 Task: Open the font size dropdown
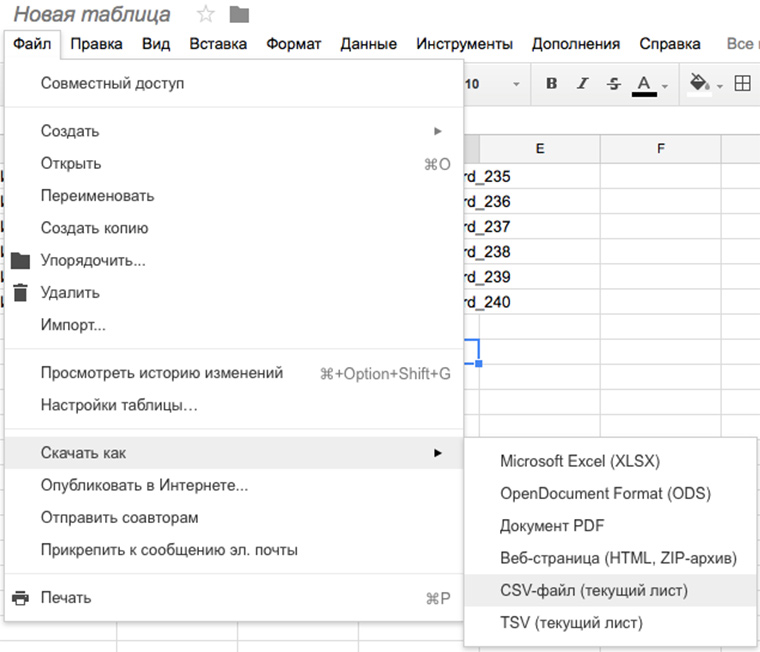[516, 84]
